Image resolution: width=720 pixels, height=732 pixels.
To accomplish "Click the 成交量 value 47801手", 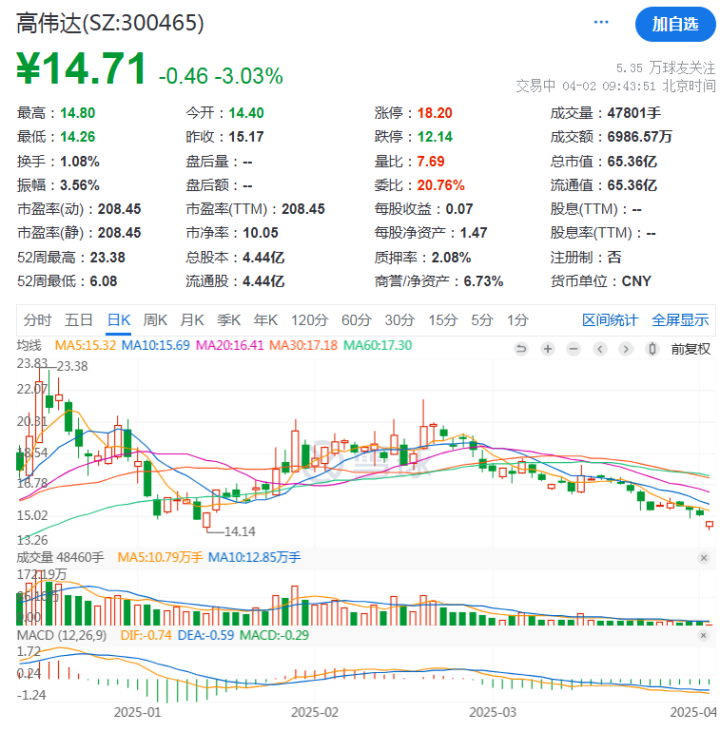I will pos(634,113).
